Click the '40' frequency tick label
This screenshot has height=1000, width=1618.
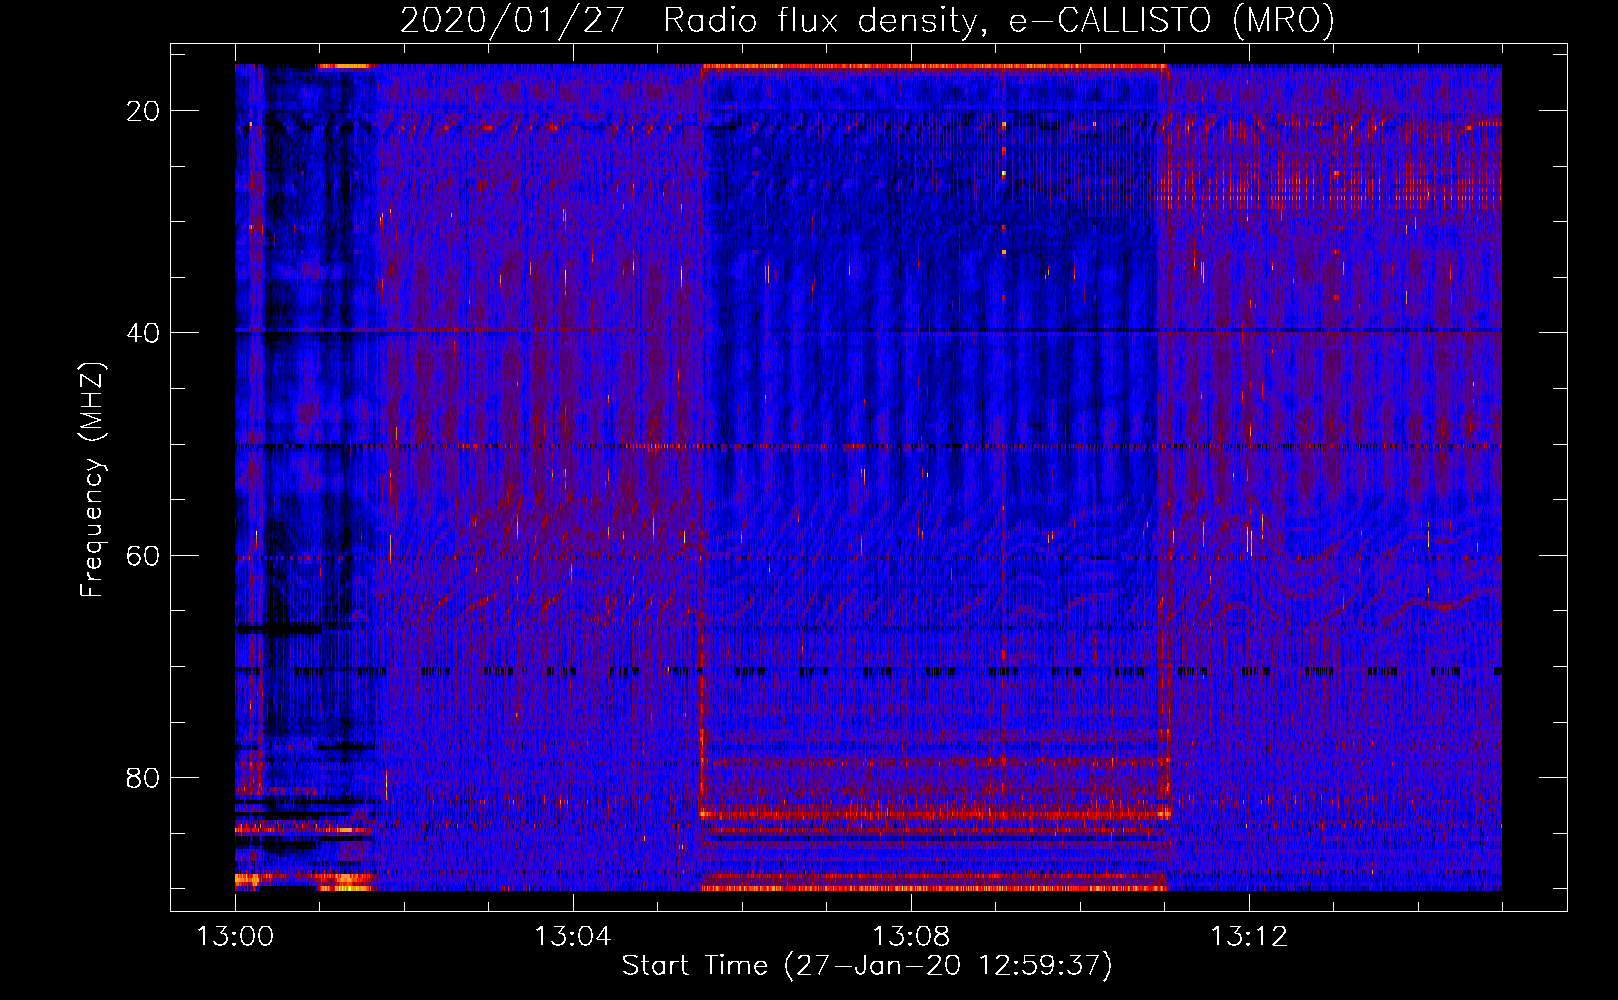(143, 333)
